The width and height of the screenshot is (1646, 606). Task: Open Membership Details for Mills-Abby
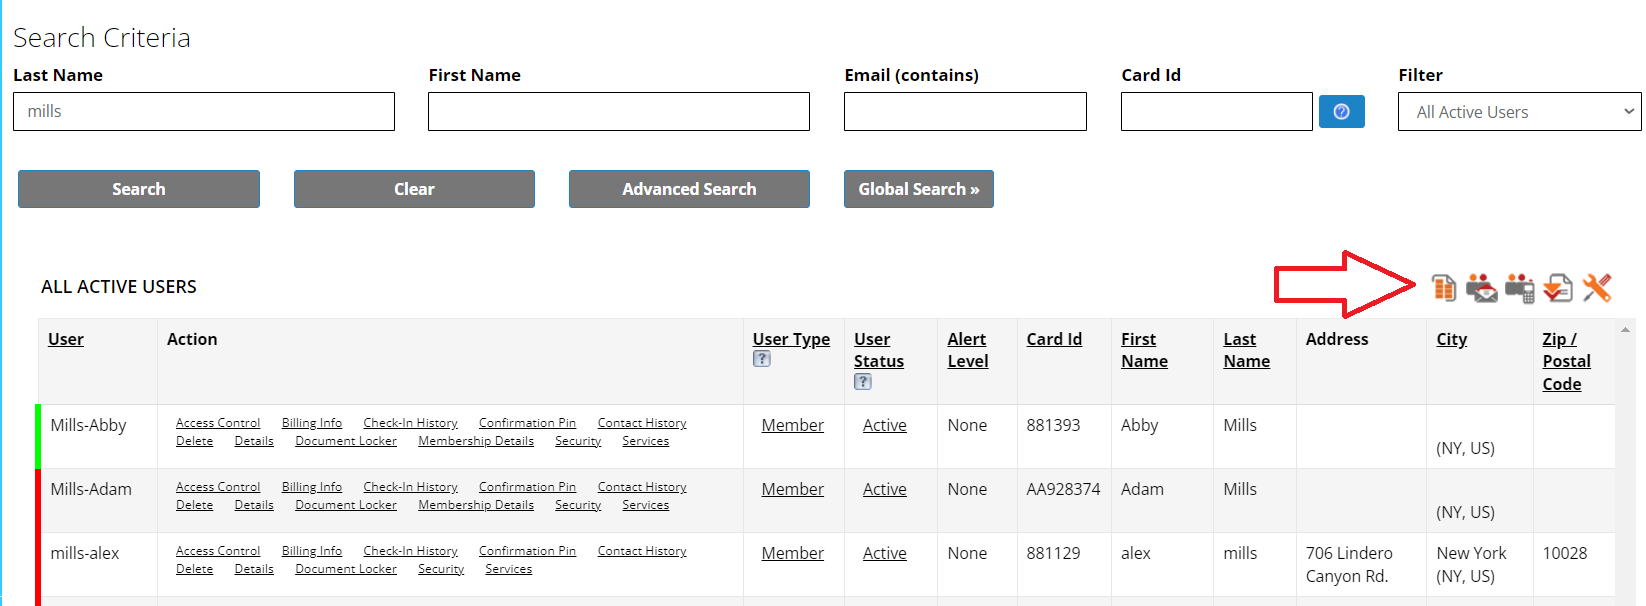[x=476, y=441]
